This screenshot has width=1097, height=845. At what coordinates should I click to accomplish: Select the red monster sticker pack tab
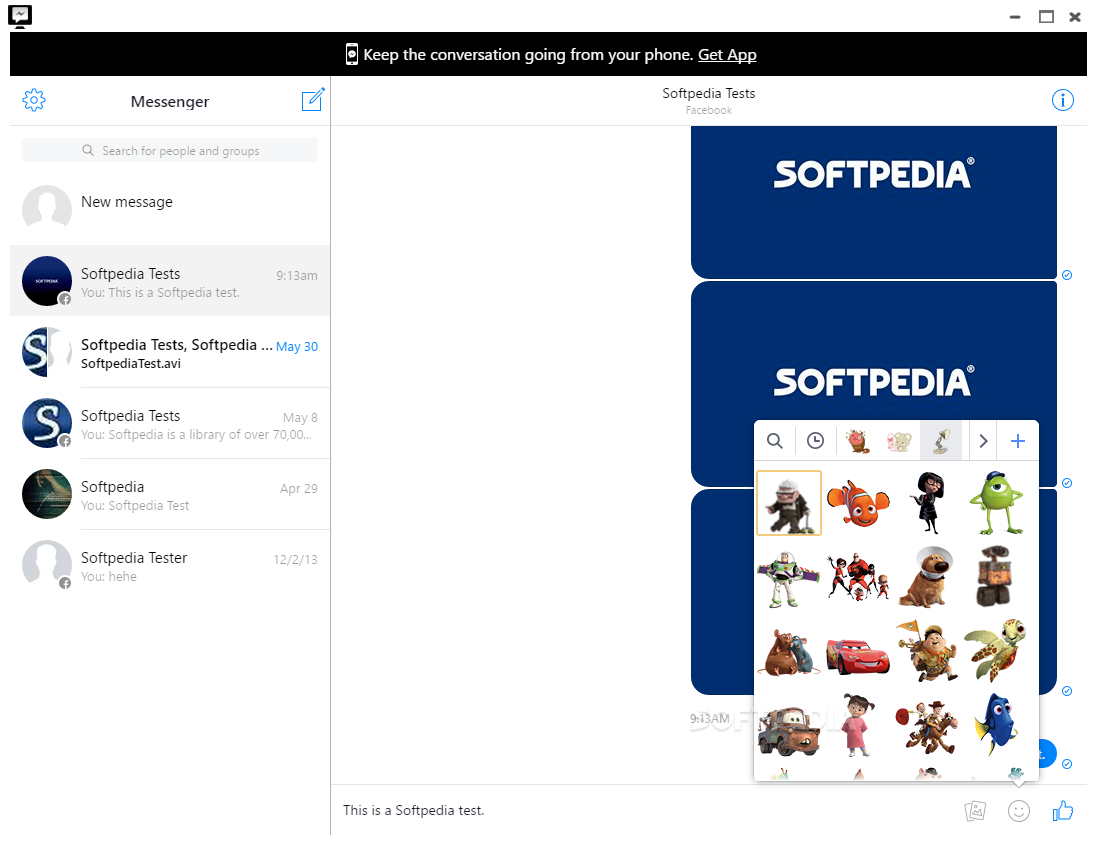click(x=858, y=441)
